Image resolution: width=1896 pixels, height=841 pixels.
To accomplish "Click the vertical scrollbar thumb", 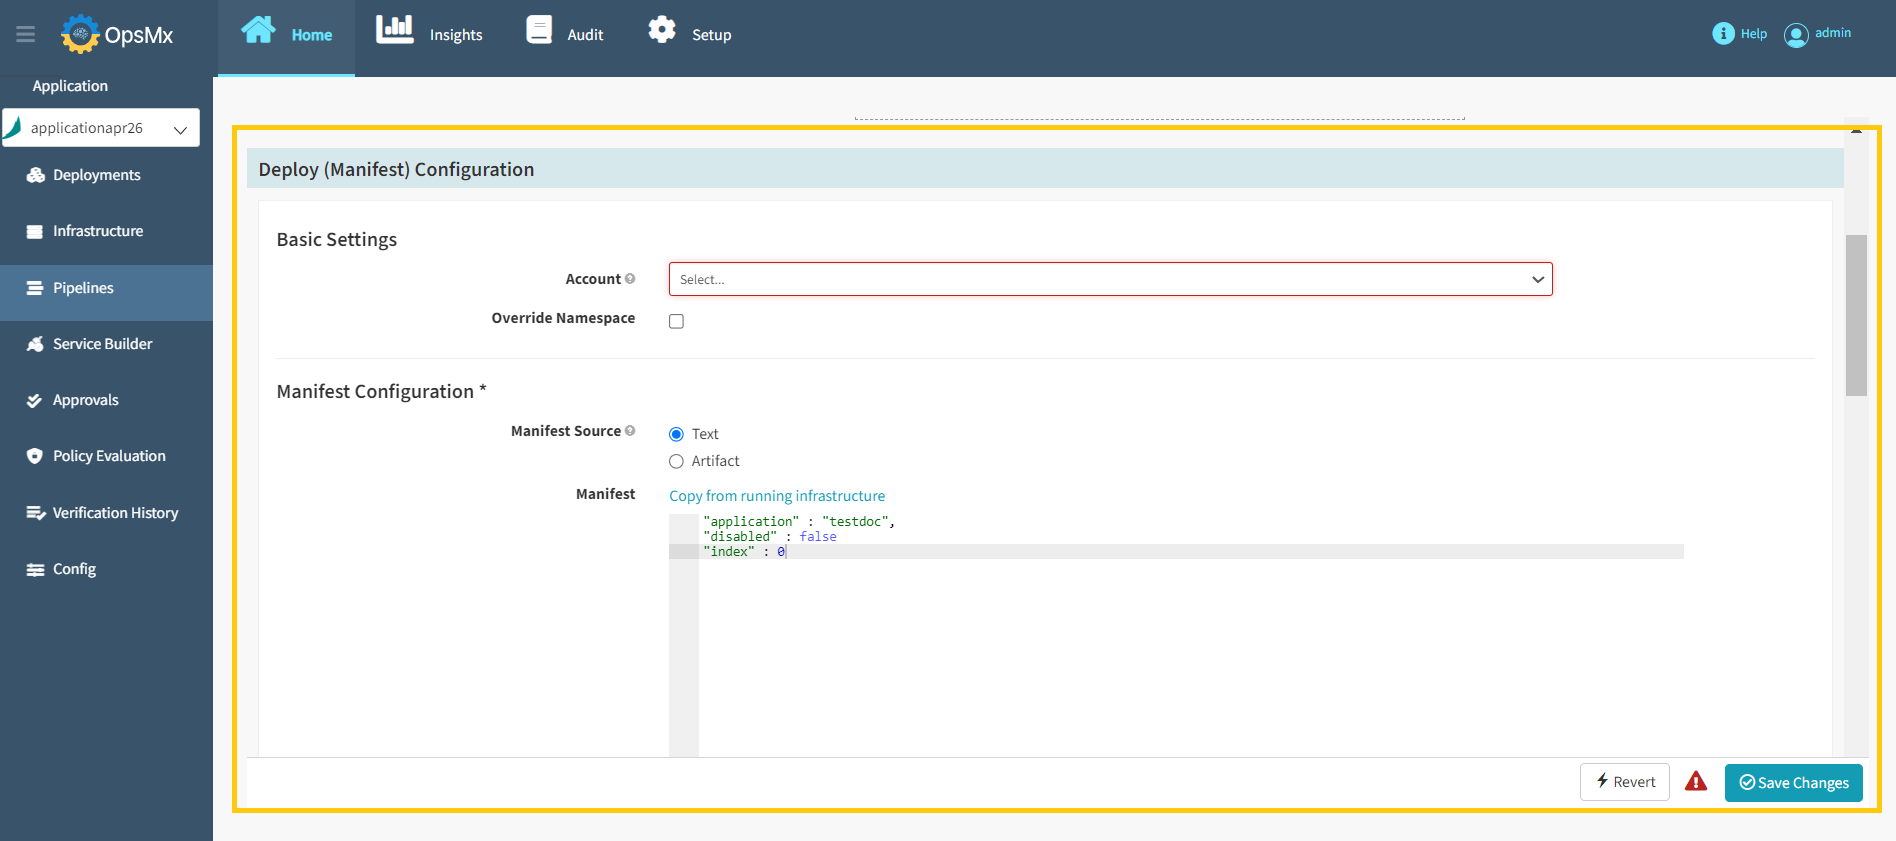I will 1856,315.
